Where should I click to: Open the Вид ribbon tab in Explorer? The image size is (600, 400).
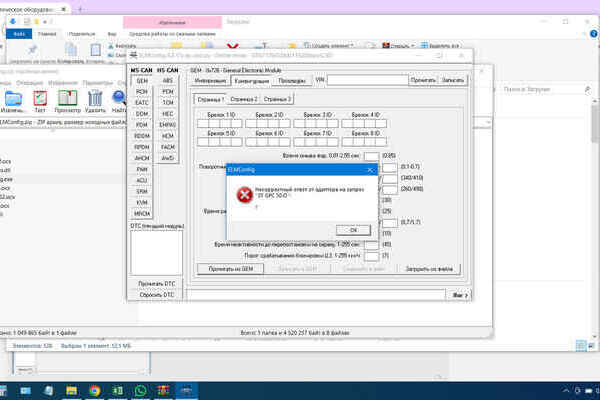pyautogui.click(x=112, y=34)
